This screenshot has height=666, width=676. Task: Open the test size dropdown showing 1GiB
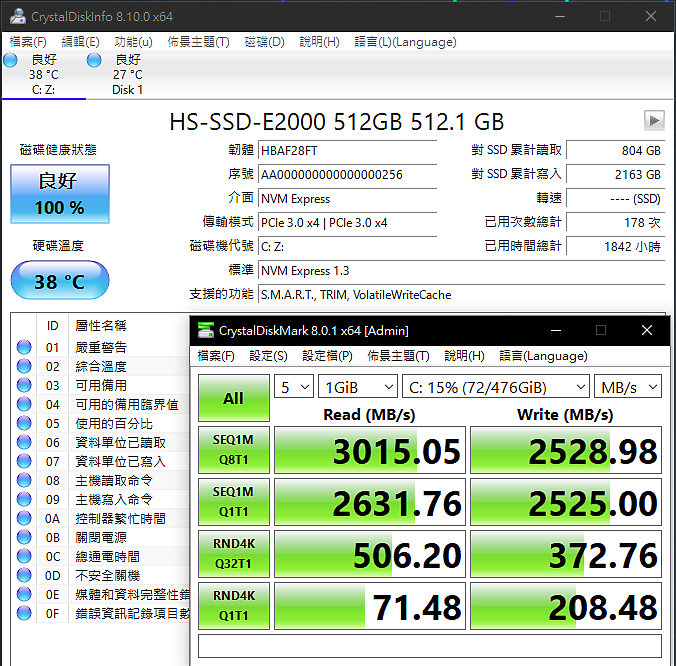[358, 387]
